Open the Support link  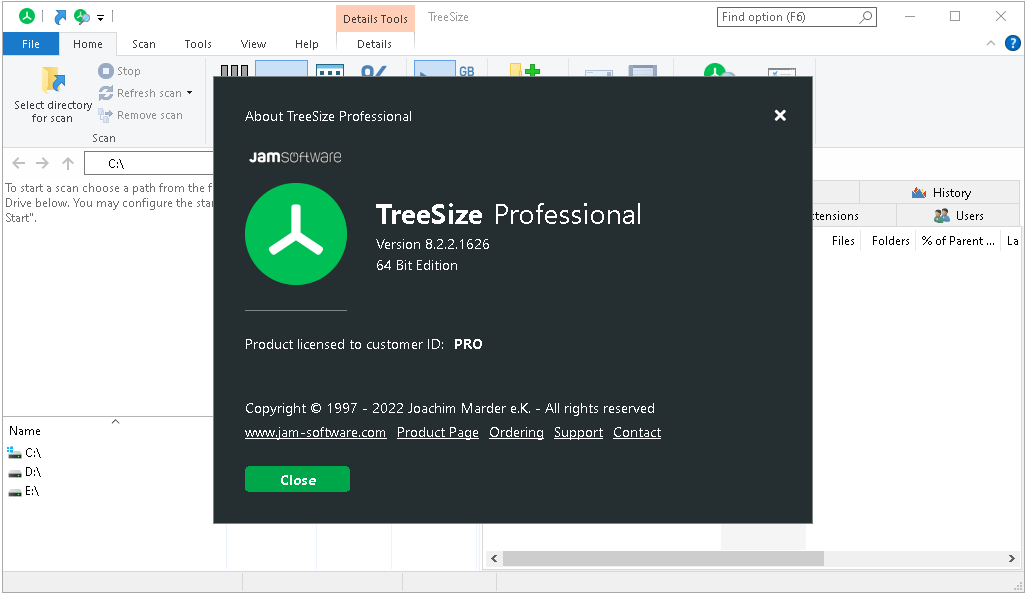pyautogui.click(x=578, y=432)
